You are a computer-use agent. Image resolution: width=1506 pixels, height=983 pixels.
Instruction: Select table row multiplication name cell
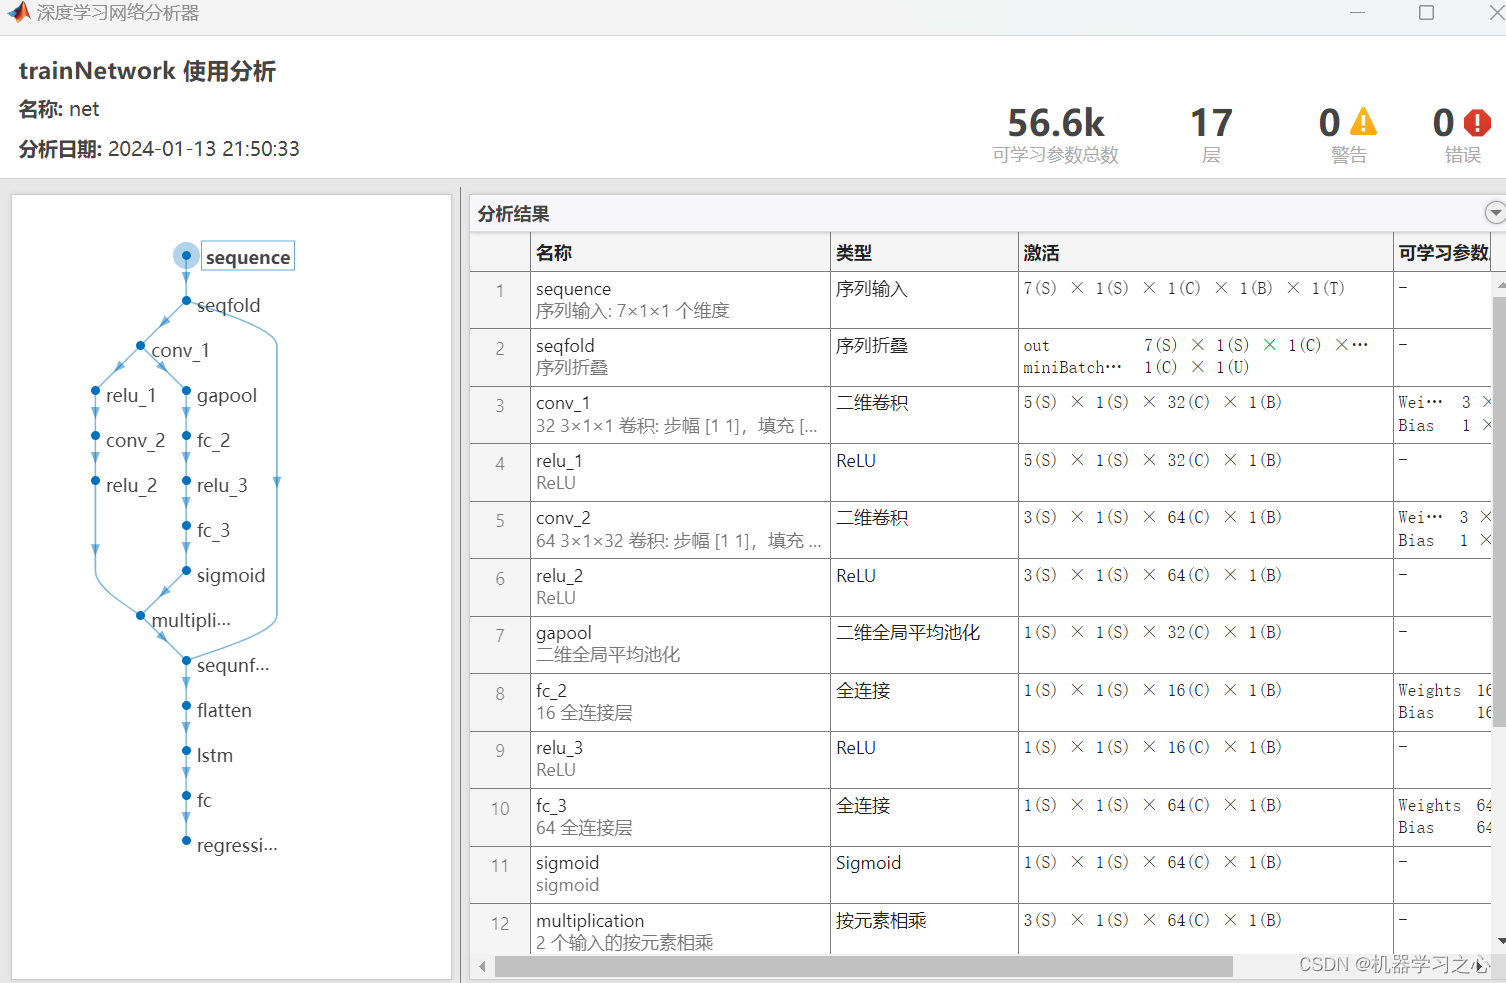click(x=680, y=929)
